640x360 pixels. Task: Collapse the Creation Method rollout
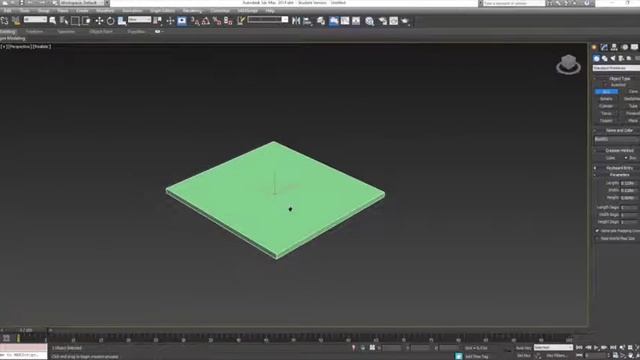(619, 151)
